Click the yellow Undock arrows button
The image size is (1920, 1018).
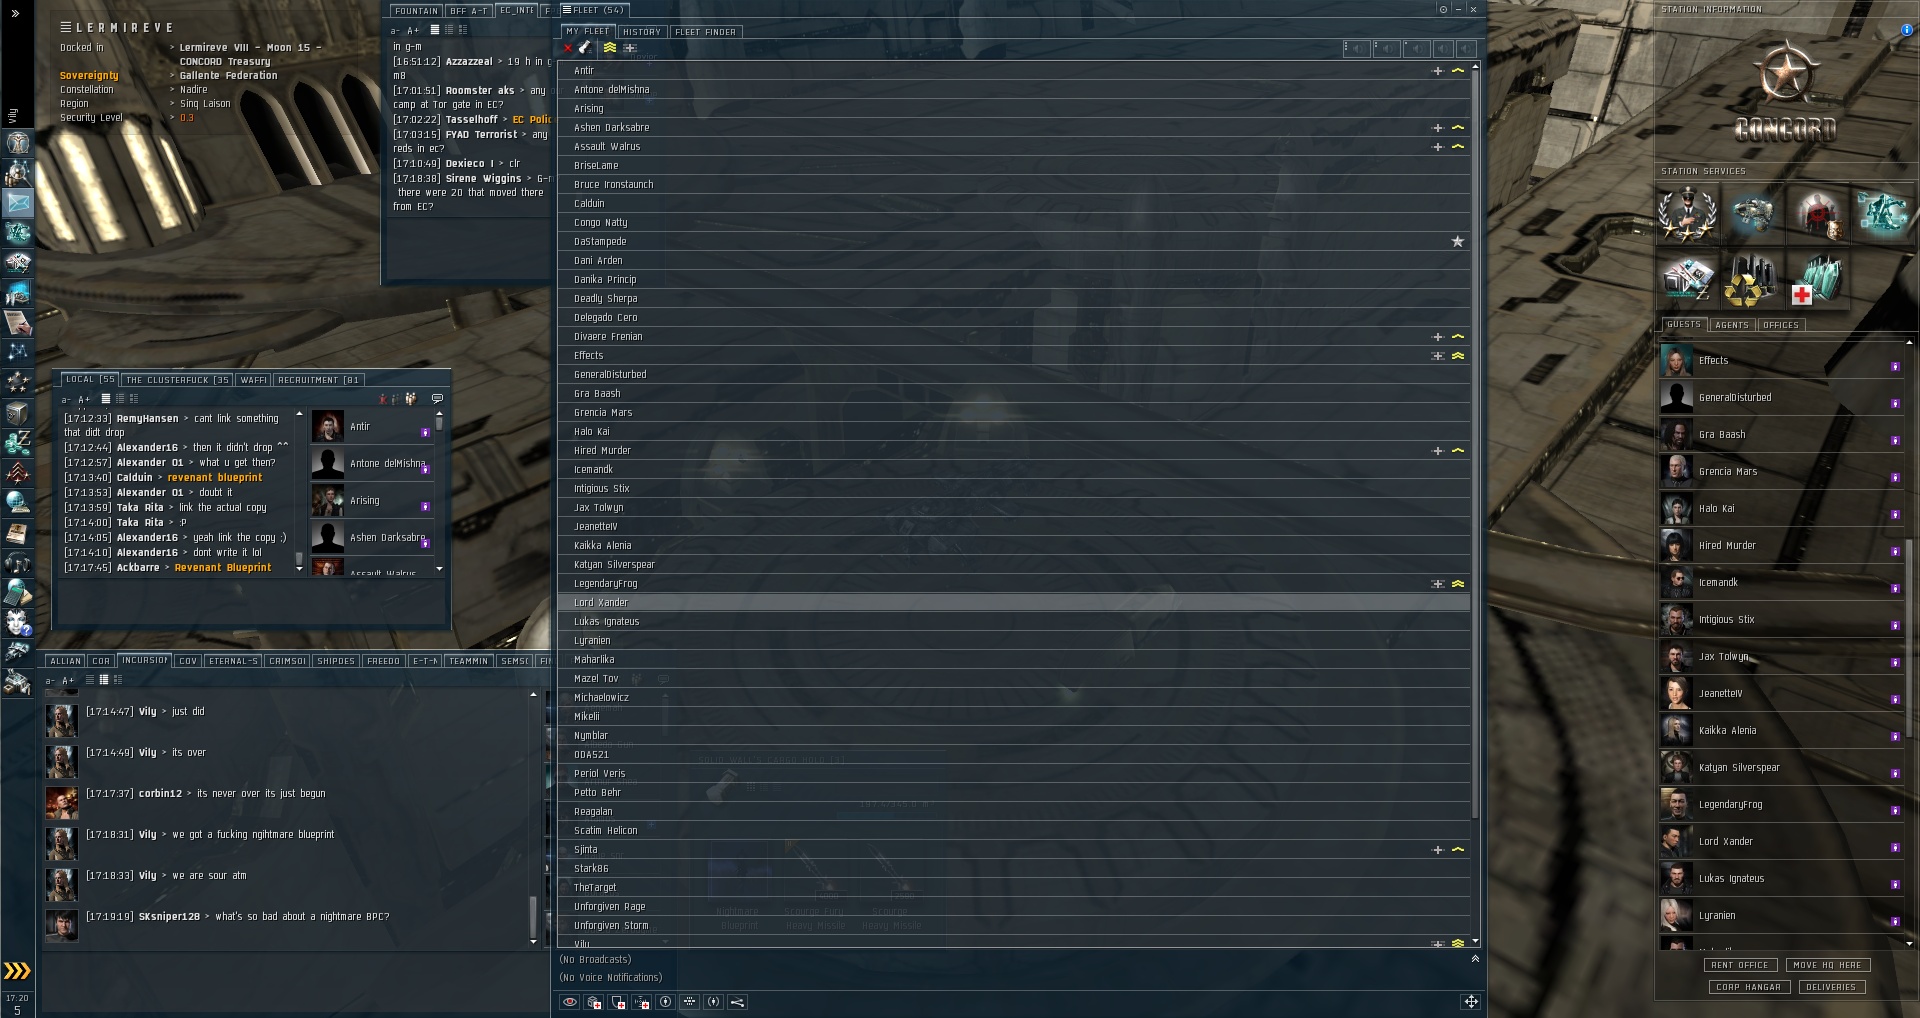click(x=17, y=971)
